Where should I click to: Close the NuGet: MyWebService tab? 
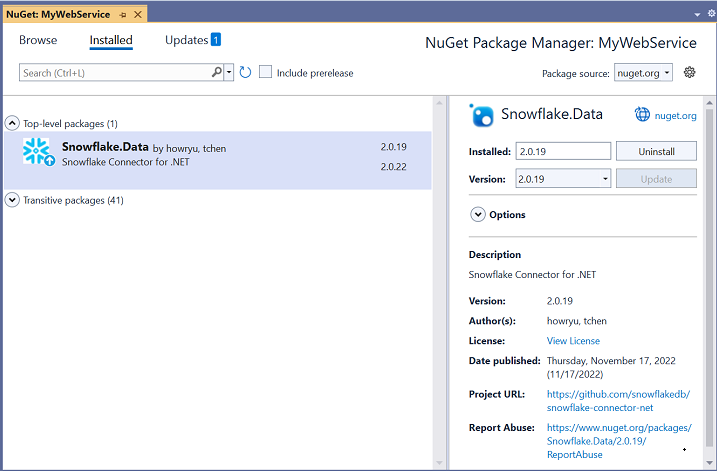click(138, 15)
